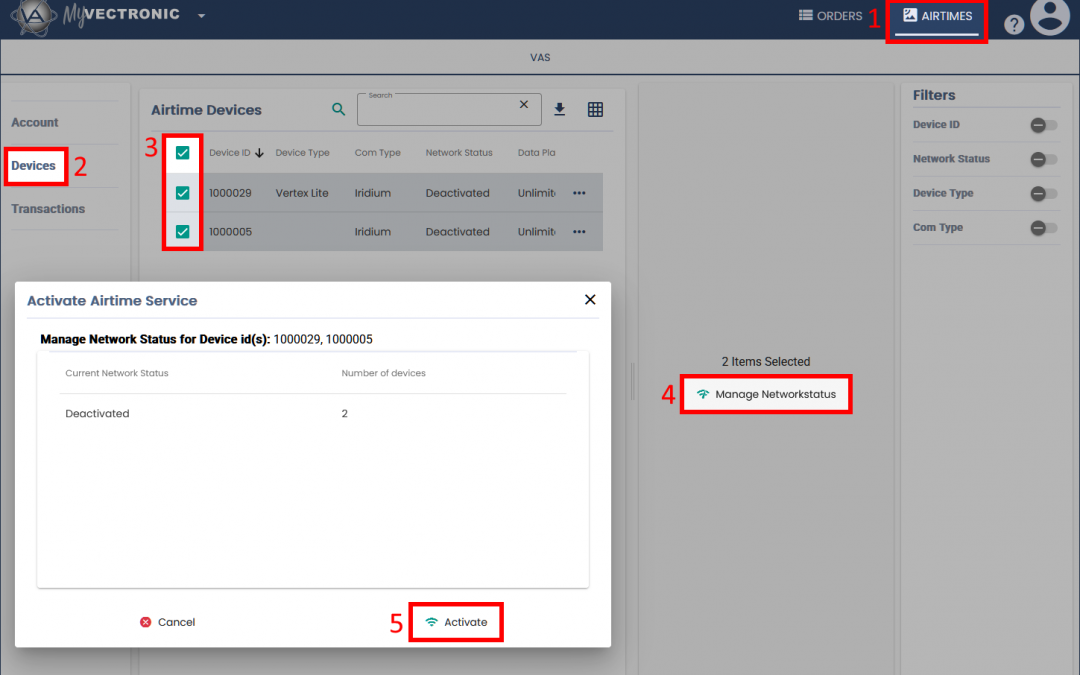Switch to the Orders tab

[830, 16]
